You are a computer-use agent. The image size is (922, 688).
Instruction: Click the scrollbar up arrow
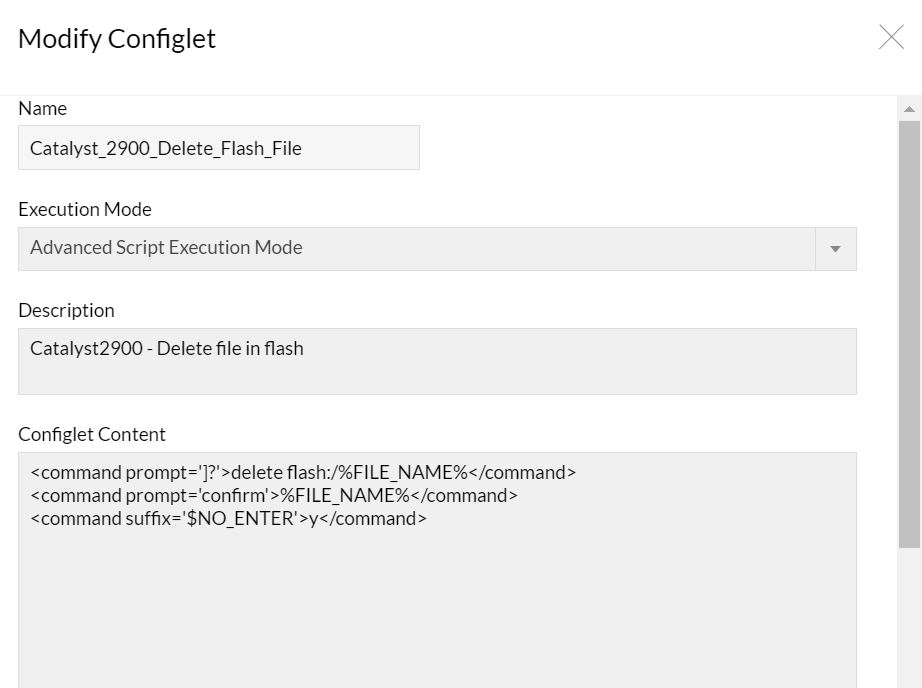pyautogui.click(x=909, y=109)
